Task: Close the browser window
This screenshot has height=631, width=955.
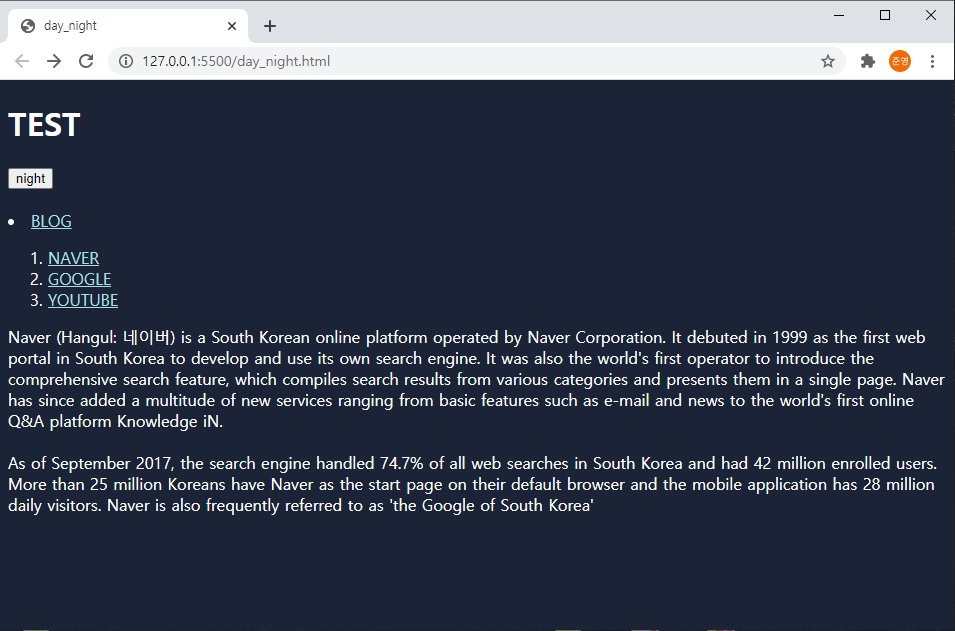Action: pos(931,15)
